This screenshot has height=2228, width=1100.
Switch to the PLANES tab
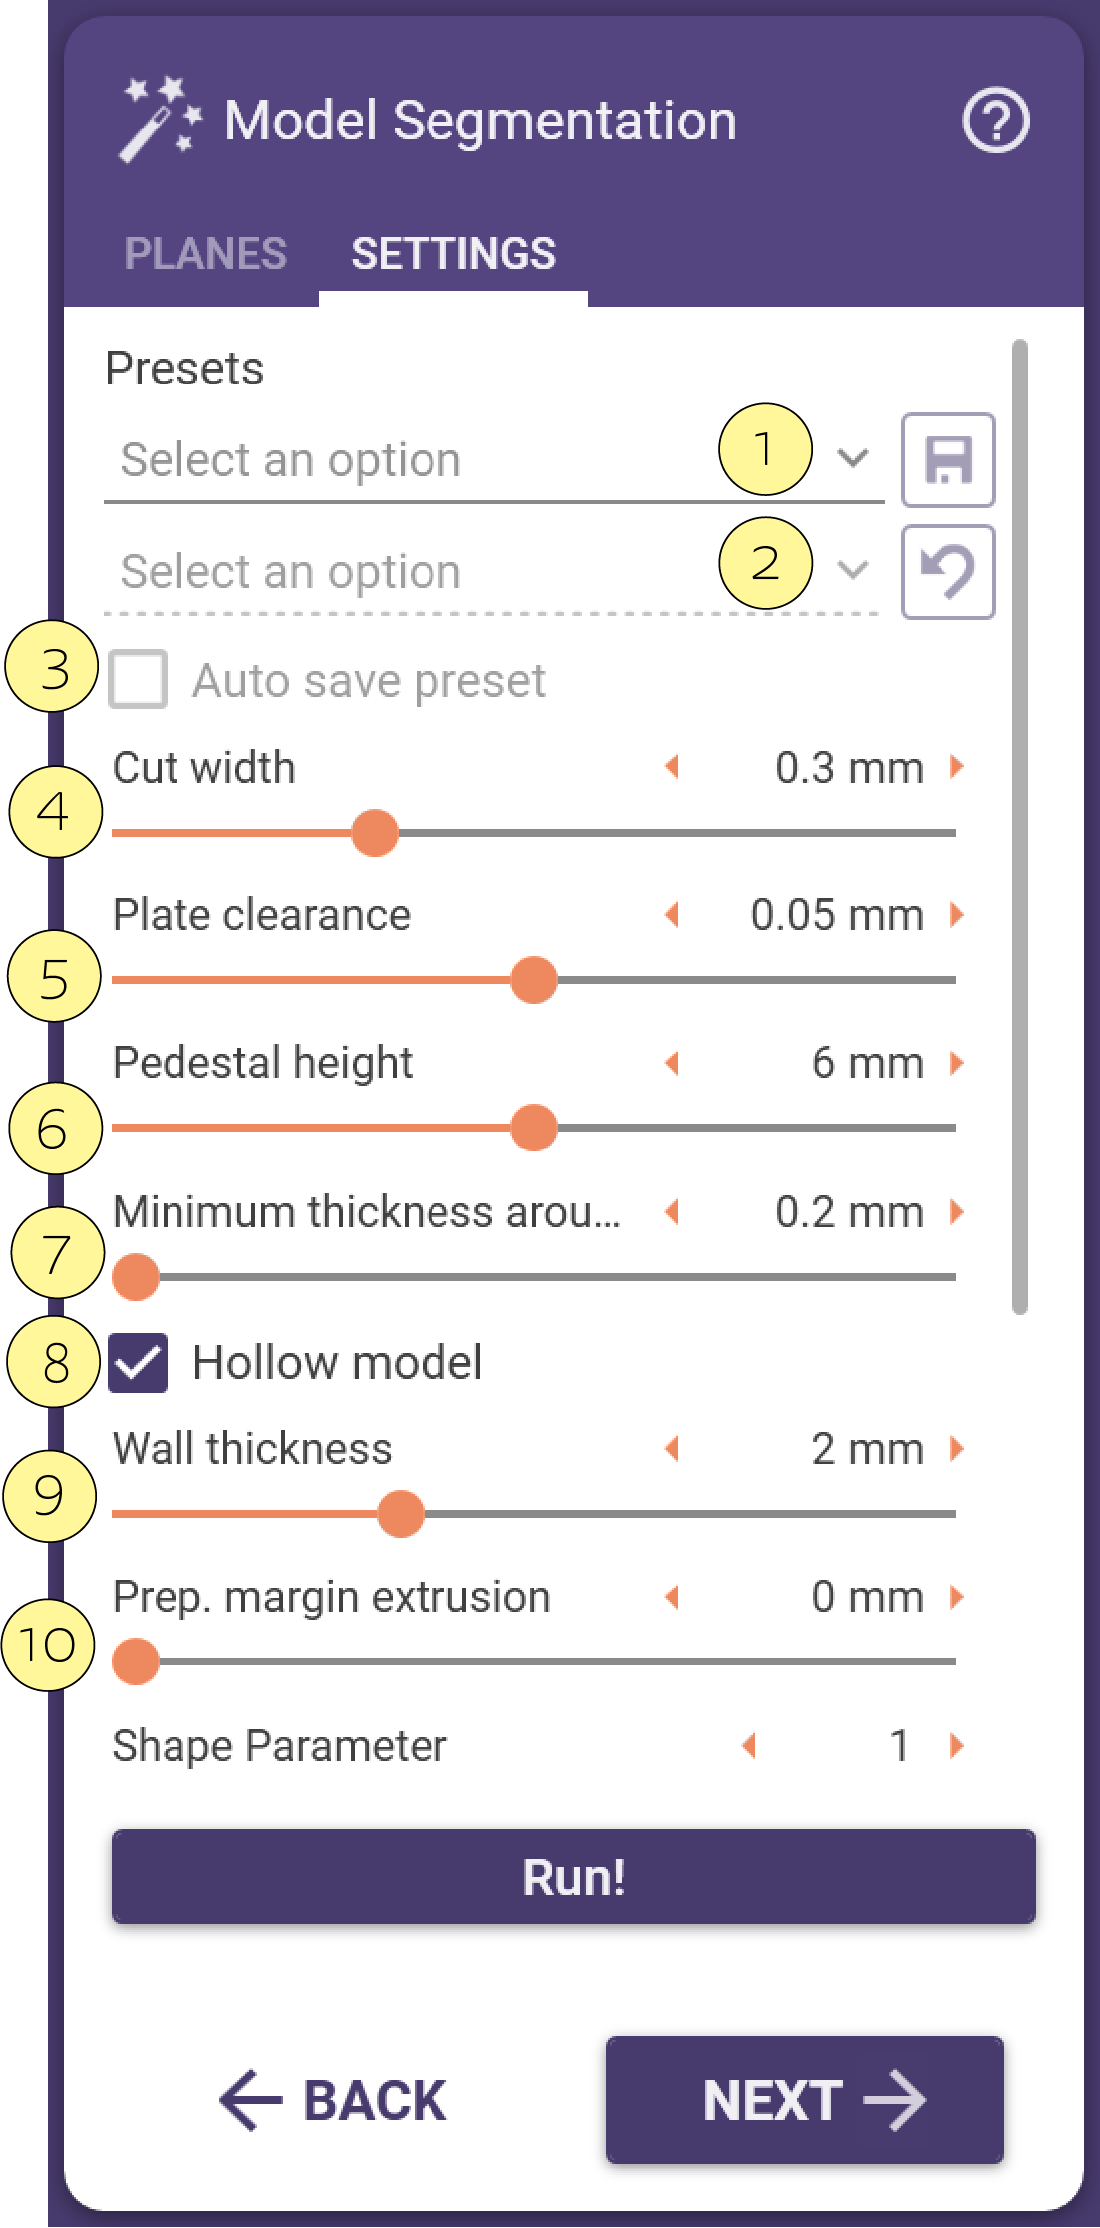pyautogui.click(x=205, y=254)
